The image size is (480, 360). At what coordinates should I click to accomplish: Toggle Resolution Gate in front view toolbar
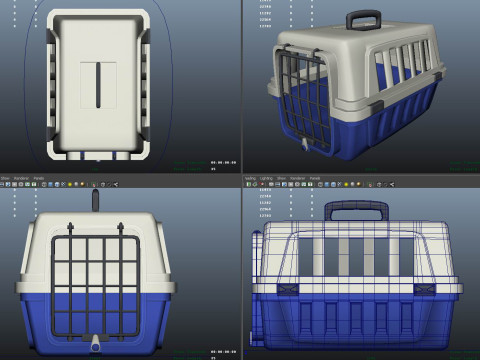[8, 184]
